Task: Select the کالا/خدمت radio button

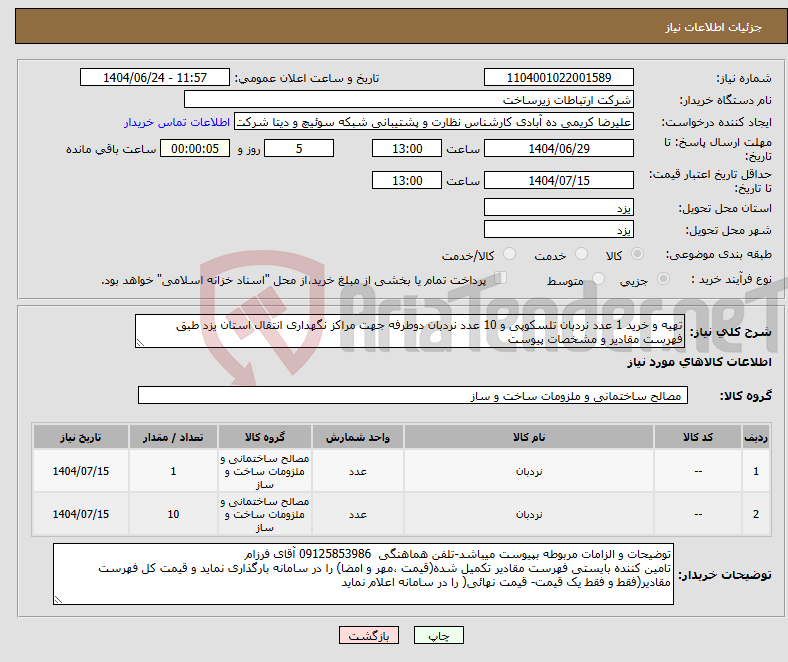Action: coord(509,254)
